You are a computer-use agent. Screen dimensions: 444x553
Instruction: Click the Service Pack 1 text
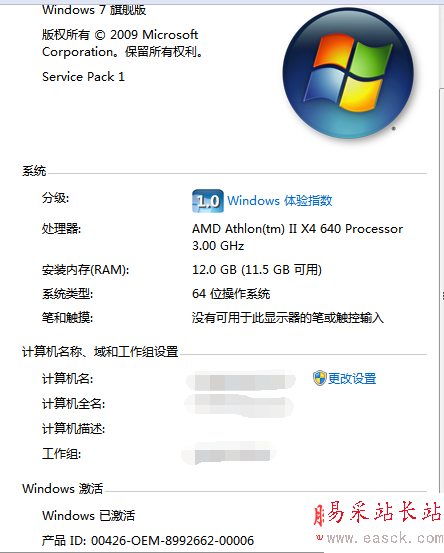83,77
